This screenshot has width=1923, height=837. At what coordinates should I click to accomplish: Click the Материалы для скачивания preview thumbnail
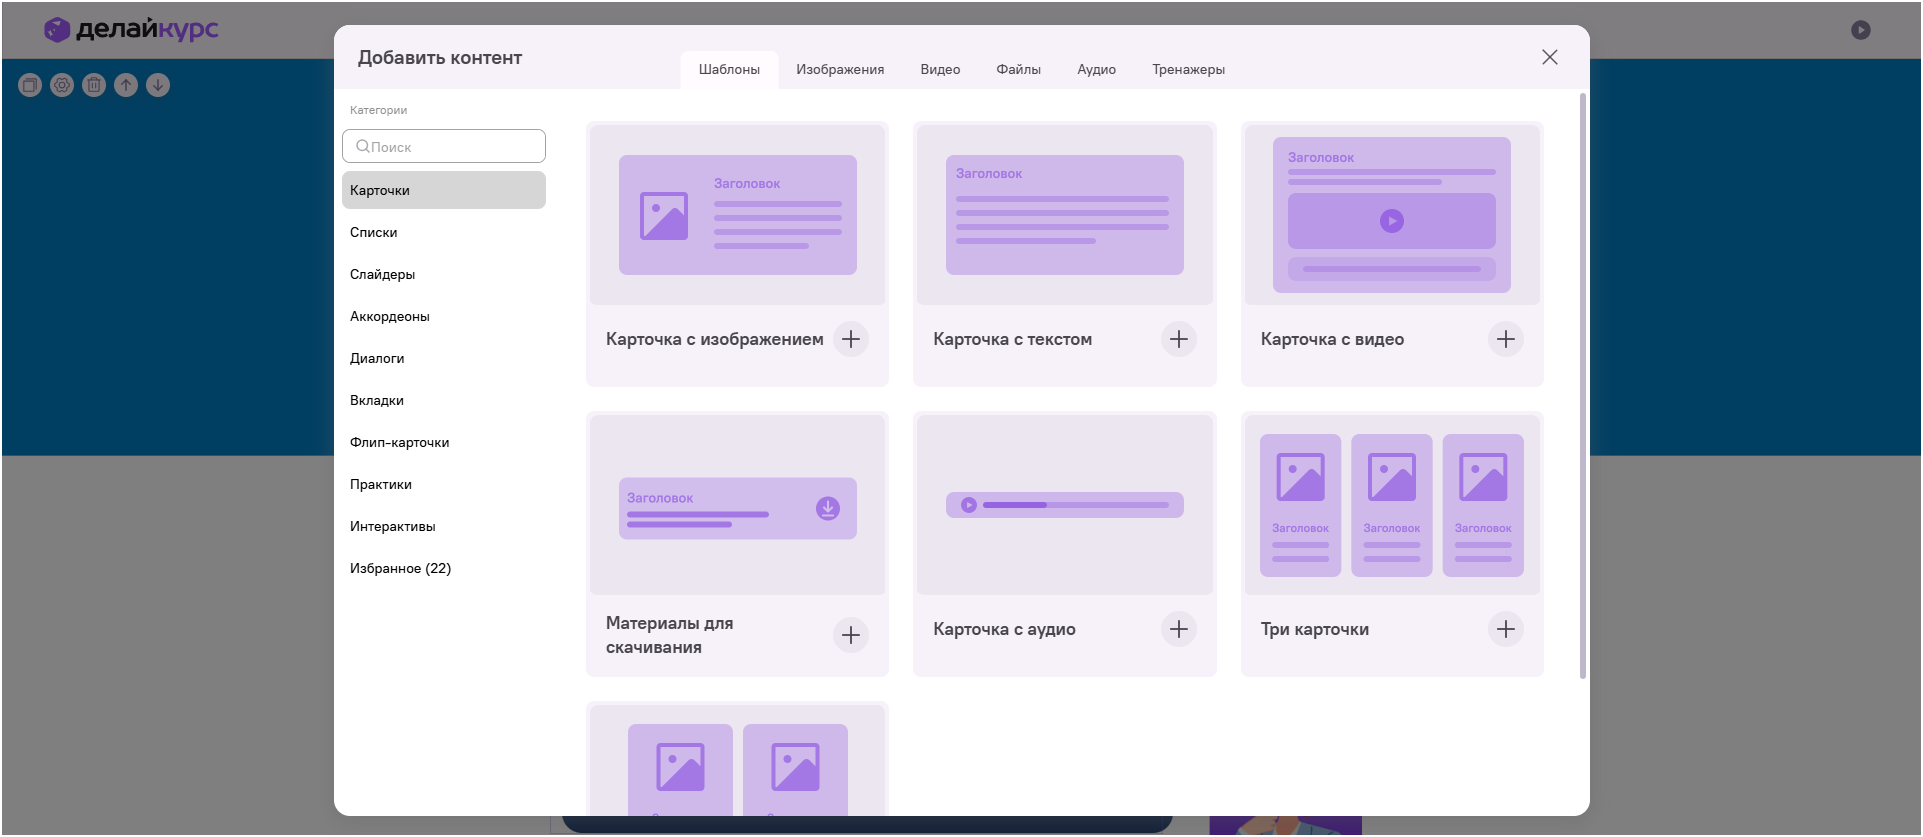coord(738,505)
